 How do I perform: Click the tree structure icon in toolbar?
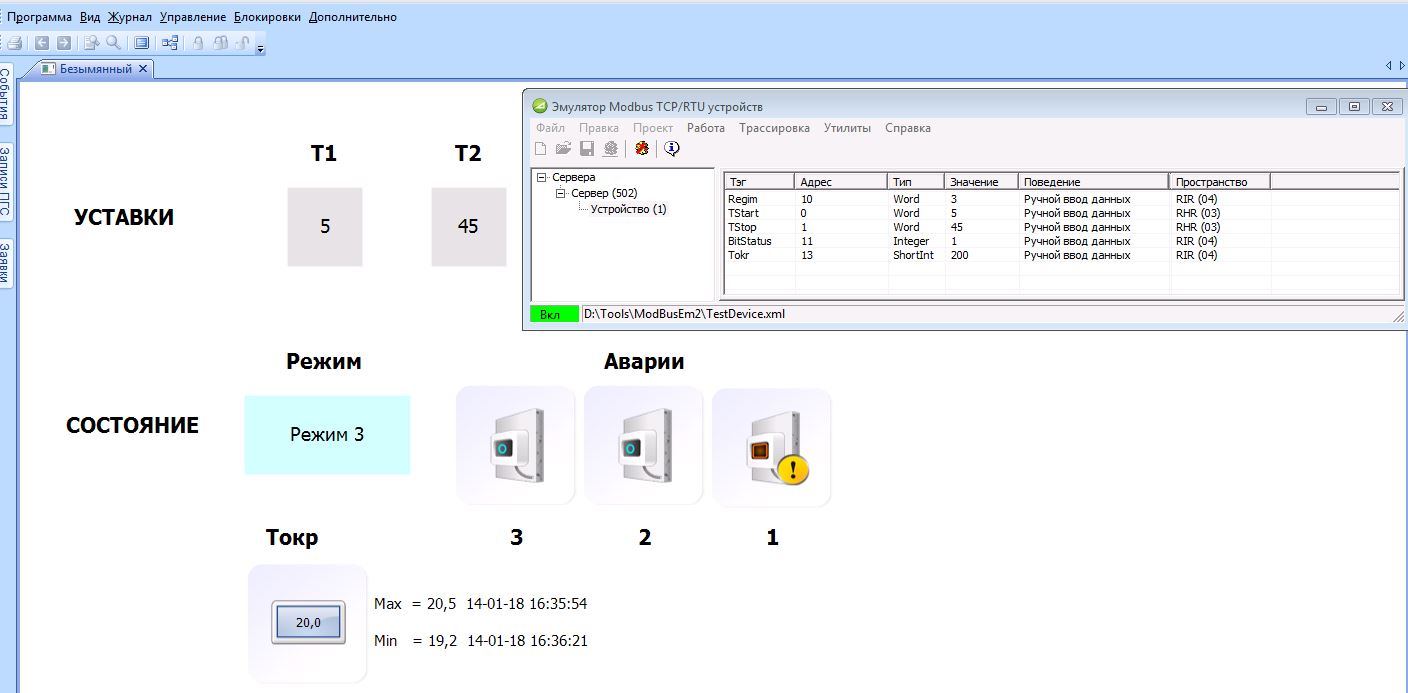[x=170, y=43]
